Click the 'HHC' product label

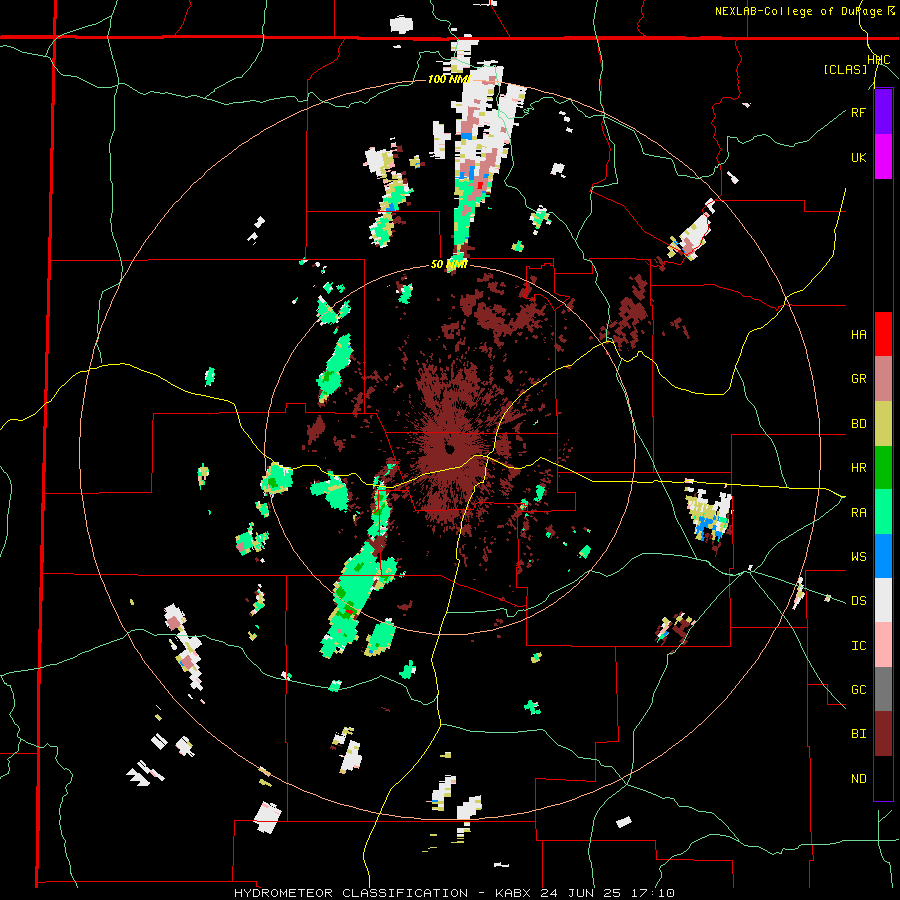[x=879, y=60]
